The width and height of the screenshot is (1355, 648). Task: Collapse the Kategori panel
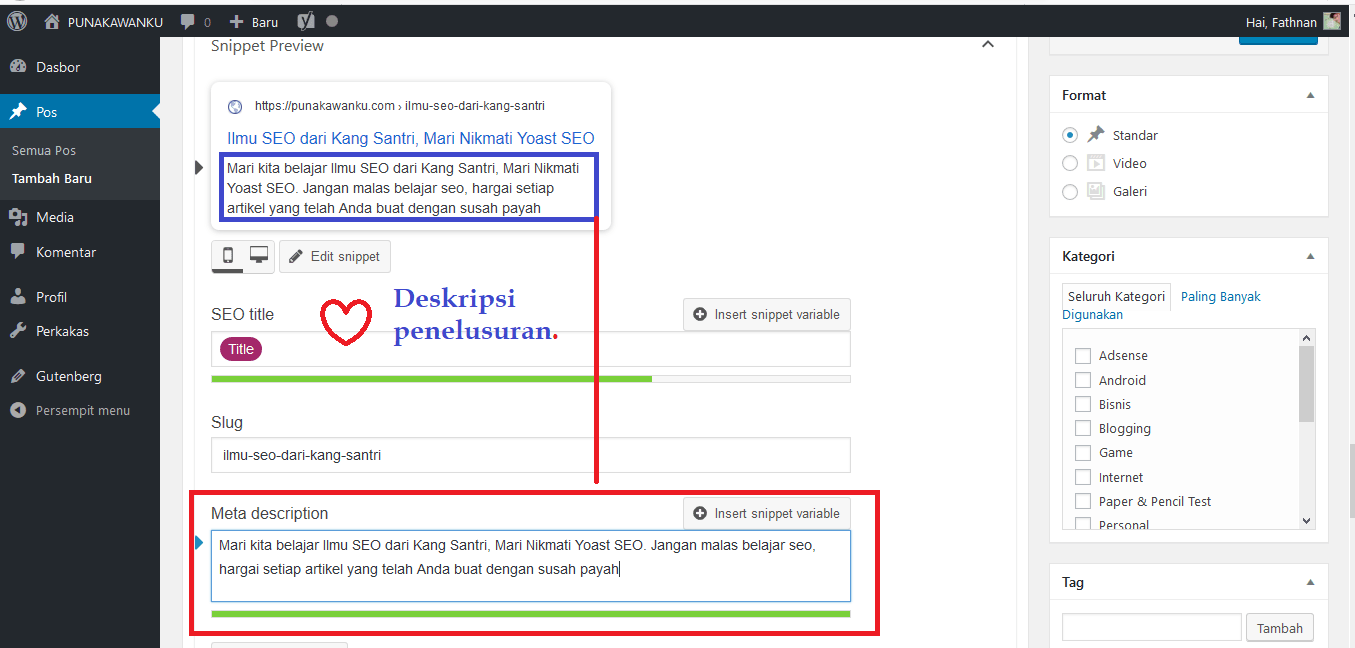(1310, 257)
